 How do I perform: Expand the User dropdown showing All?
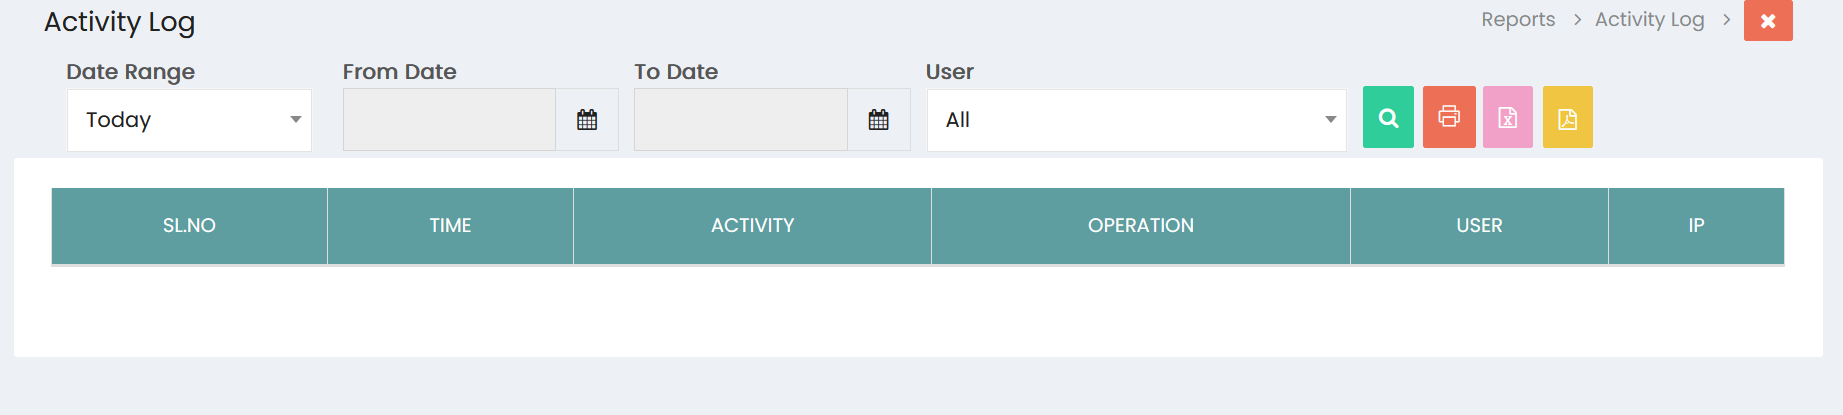[1137, 120]
